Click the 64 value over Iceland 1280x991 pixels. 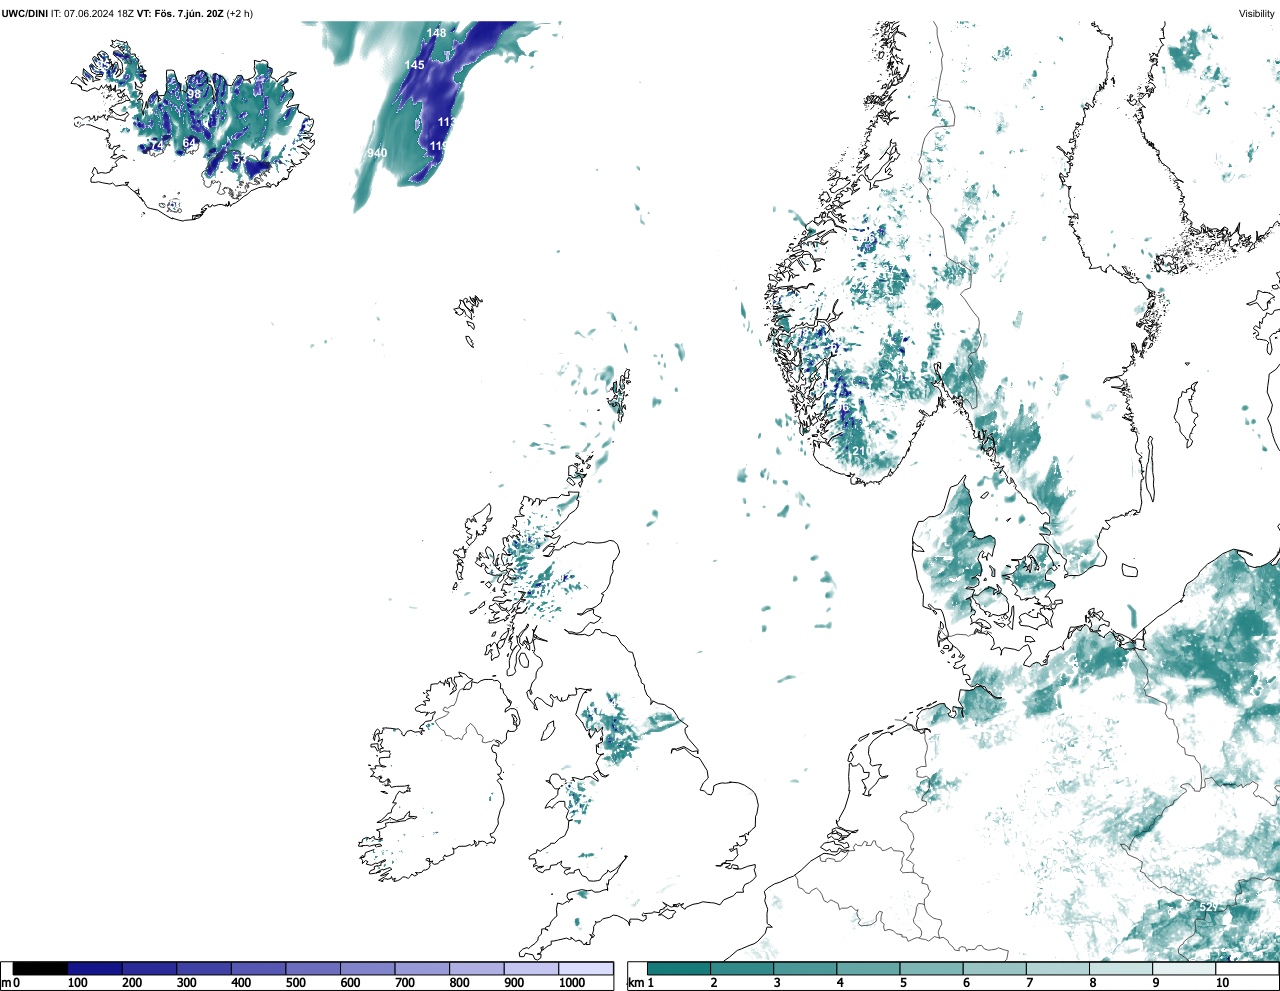[x=189, y=143]
